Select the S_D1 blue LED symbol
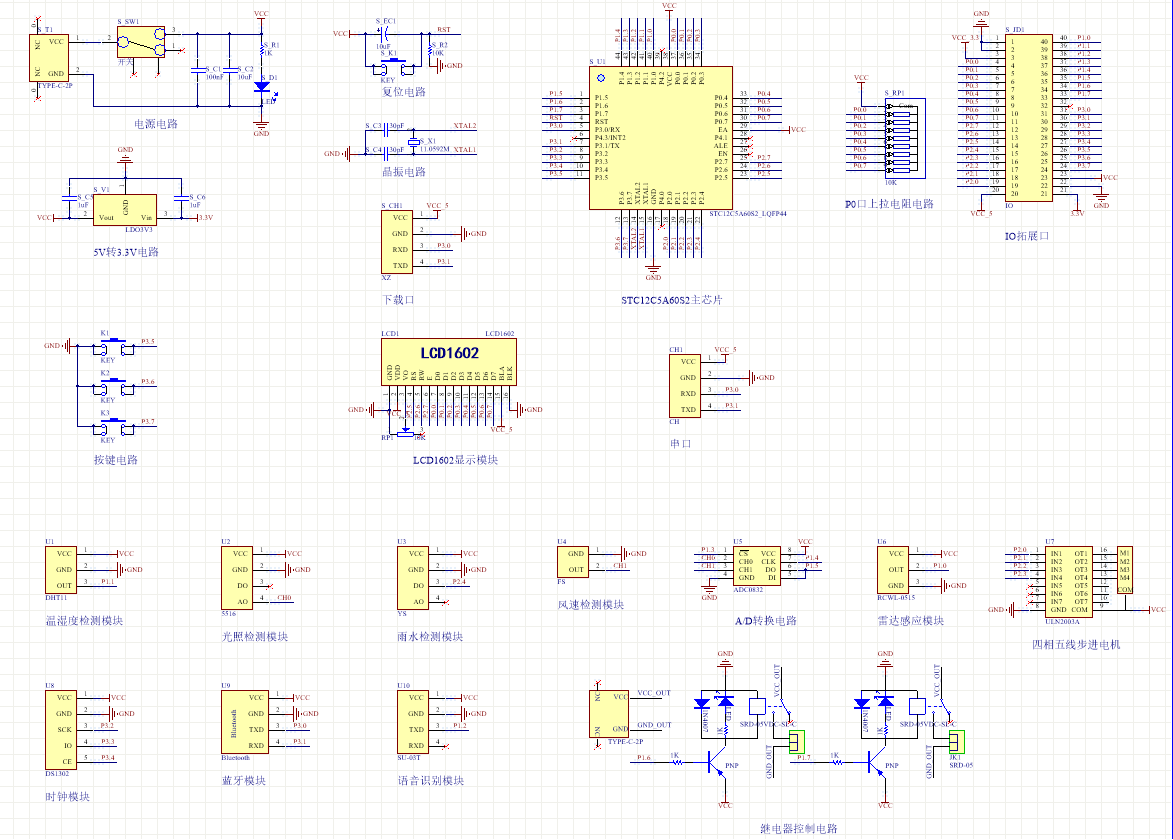 (x=261, y=87)
